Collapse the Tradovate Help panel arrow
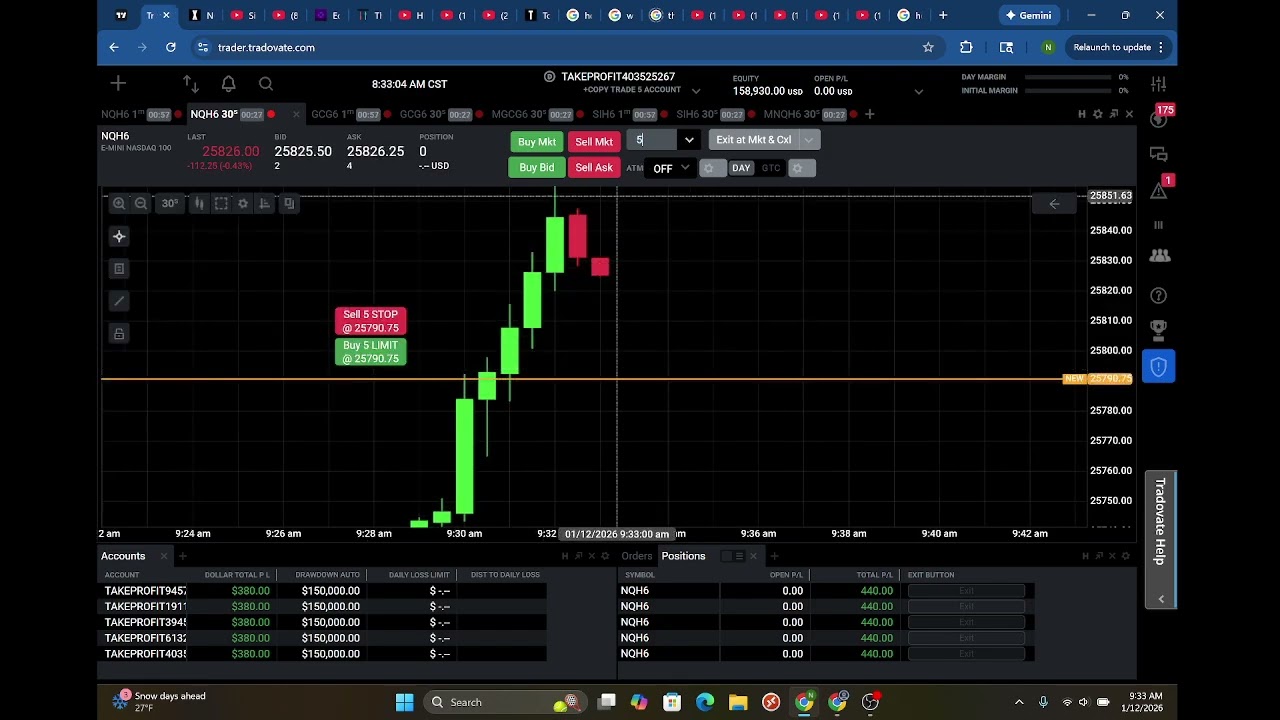 [x=1160, y=598]
